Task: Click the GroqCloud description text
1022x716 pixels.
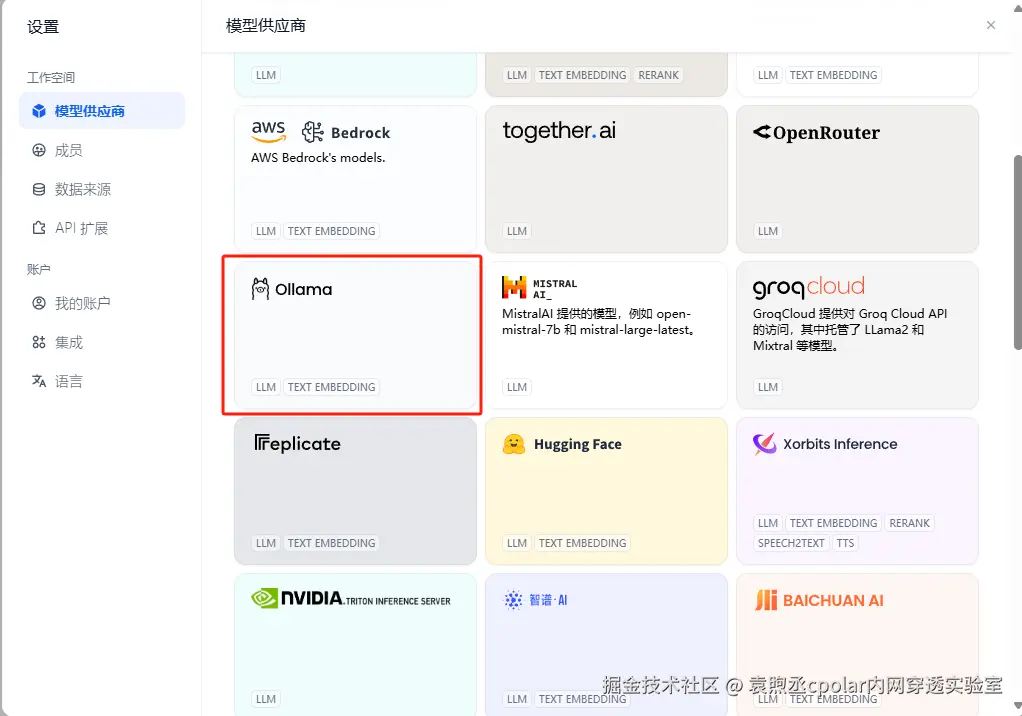Action: click(x=850, y=330)
